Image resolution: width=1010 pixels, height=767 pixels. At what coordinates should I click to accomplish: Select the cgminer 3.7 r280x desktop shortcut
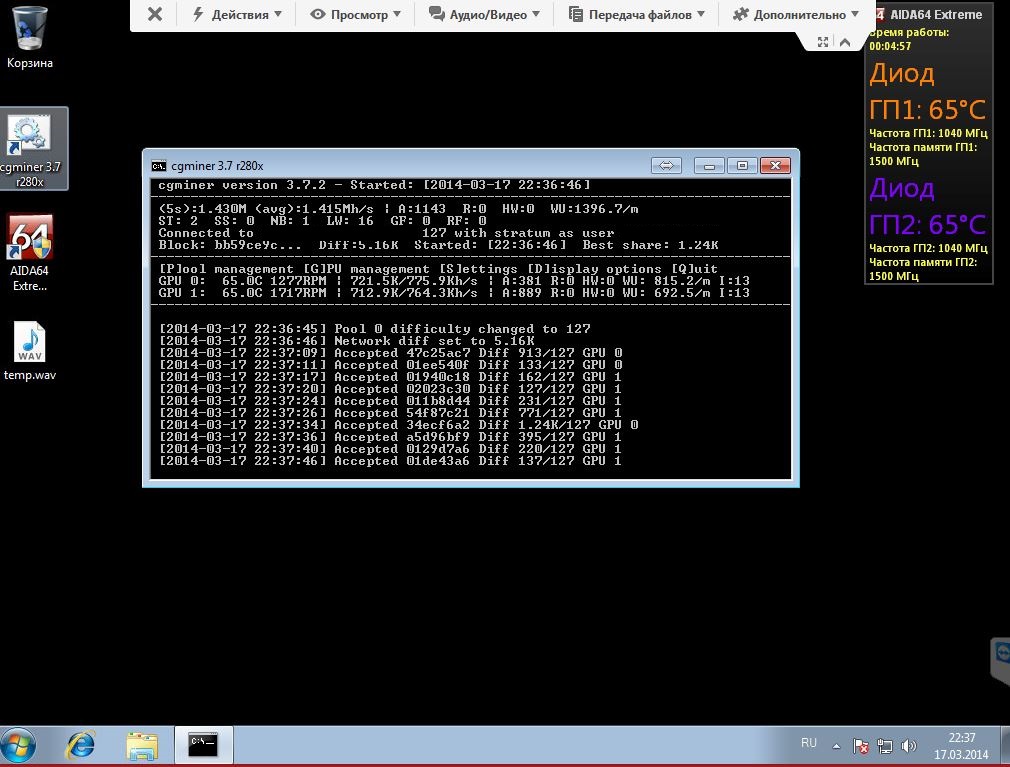[x=31, y=145]
